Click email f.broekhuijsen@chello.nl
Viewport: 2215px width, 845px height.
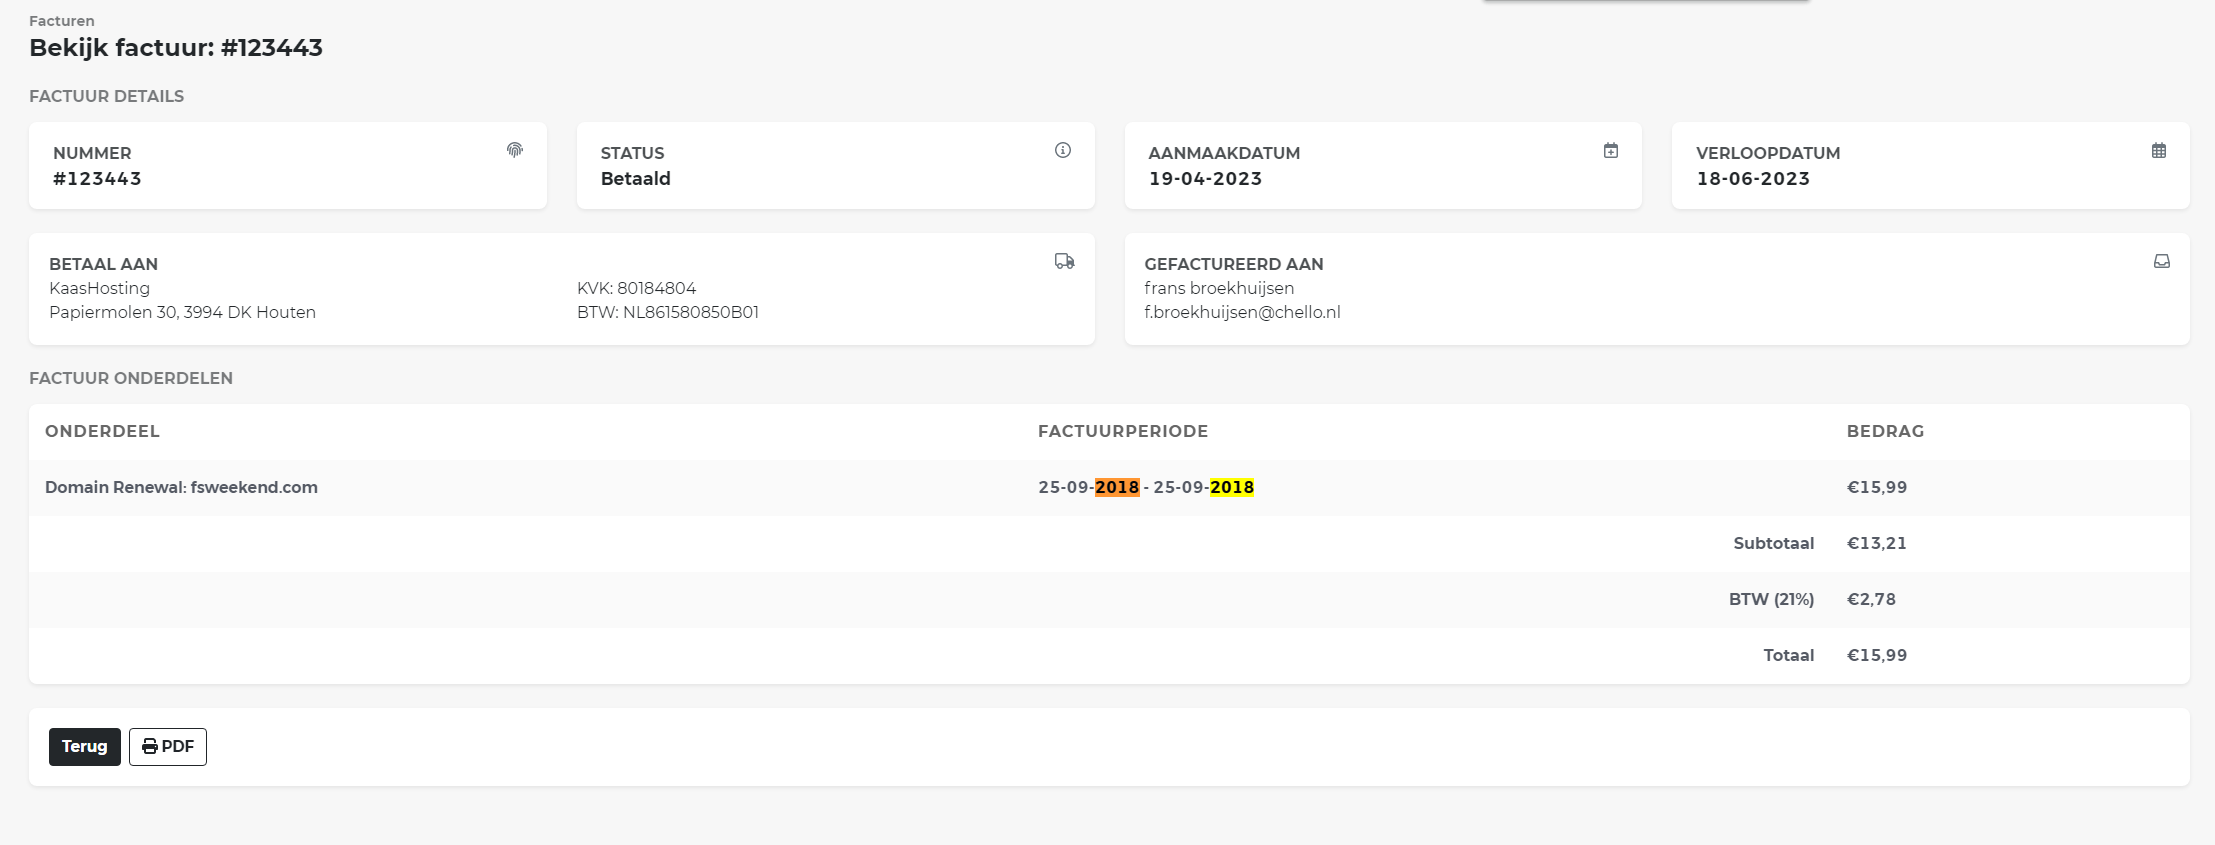pyautogui.click(x=1242, y=312)
